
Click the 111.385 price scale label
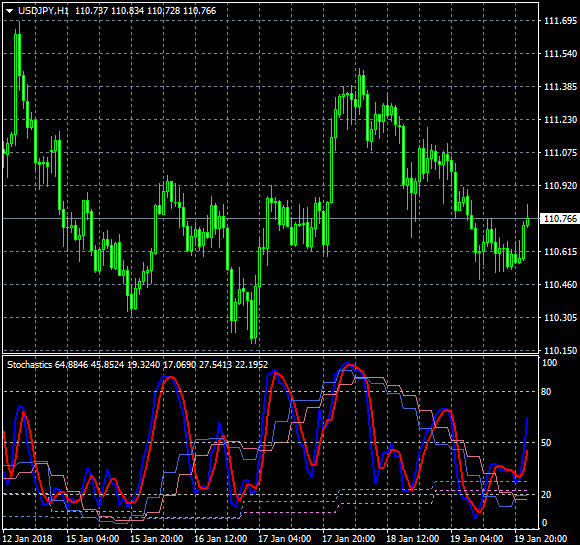560,87
